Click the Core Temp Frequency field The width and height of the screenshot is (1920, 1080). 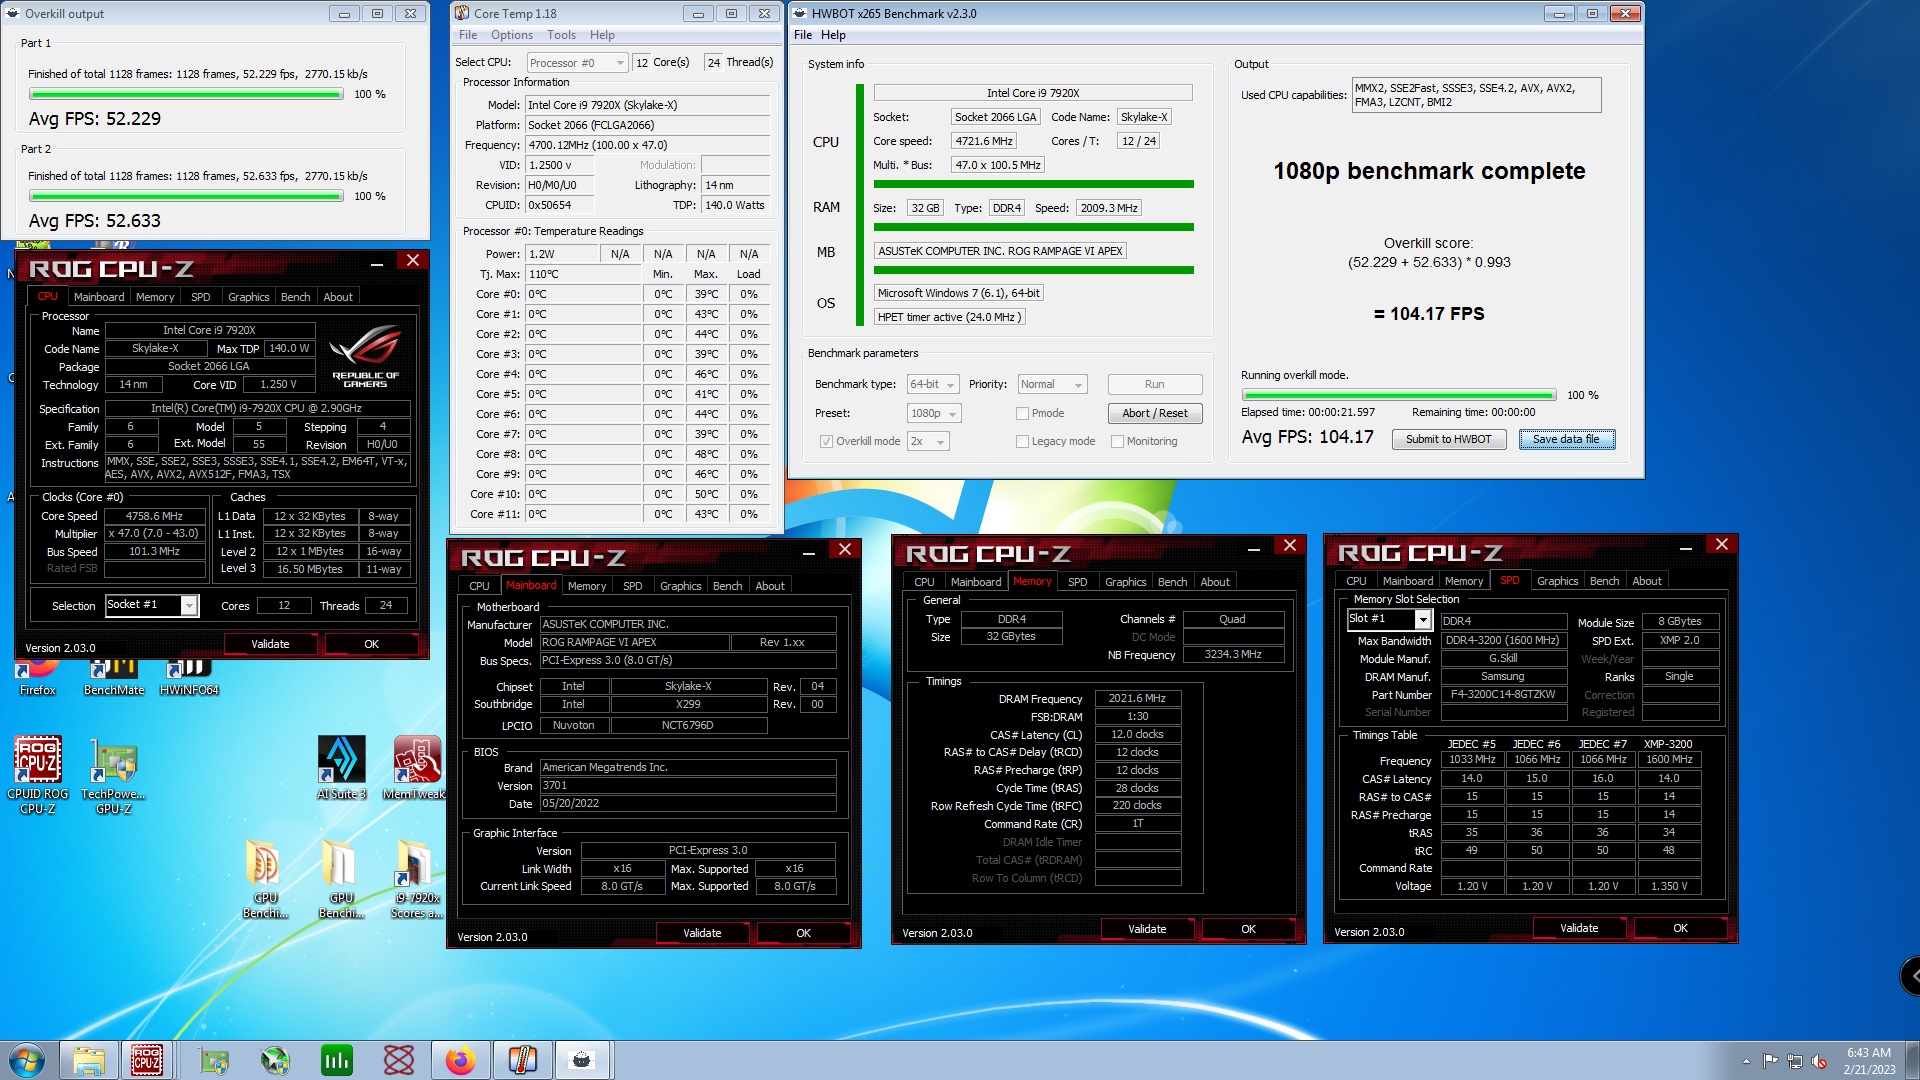click(x=647, y=145)
